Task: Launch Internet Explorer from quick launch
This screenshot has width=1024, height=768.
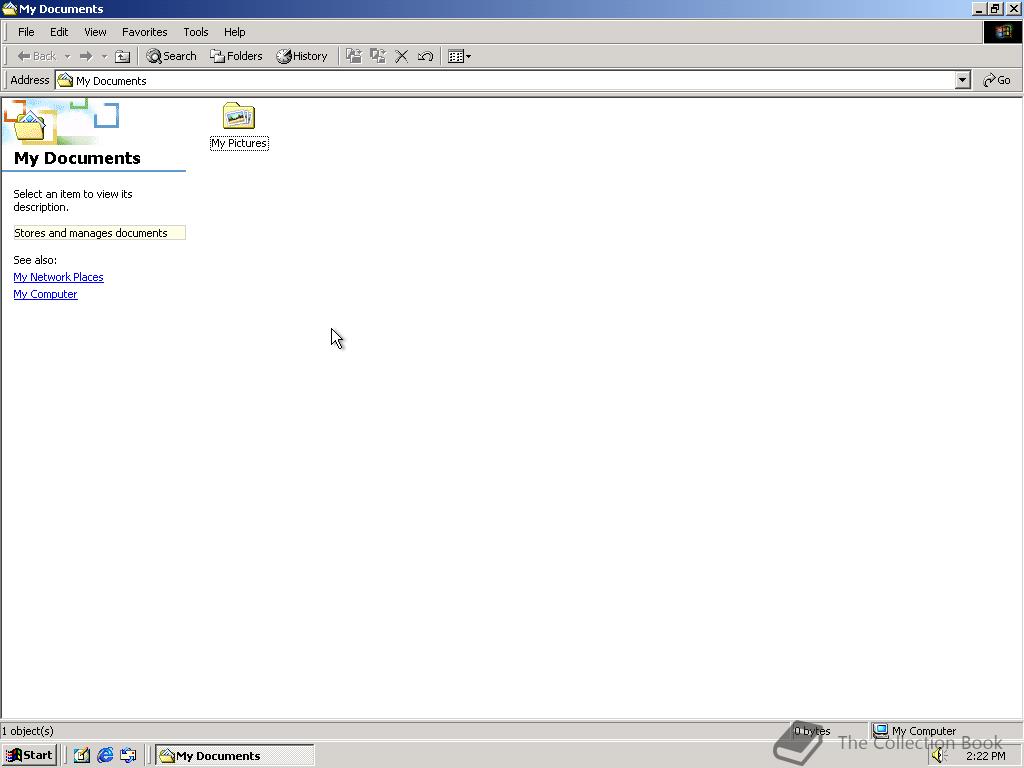Action: coord(104,756)
